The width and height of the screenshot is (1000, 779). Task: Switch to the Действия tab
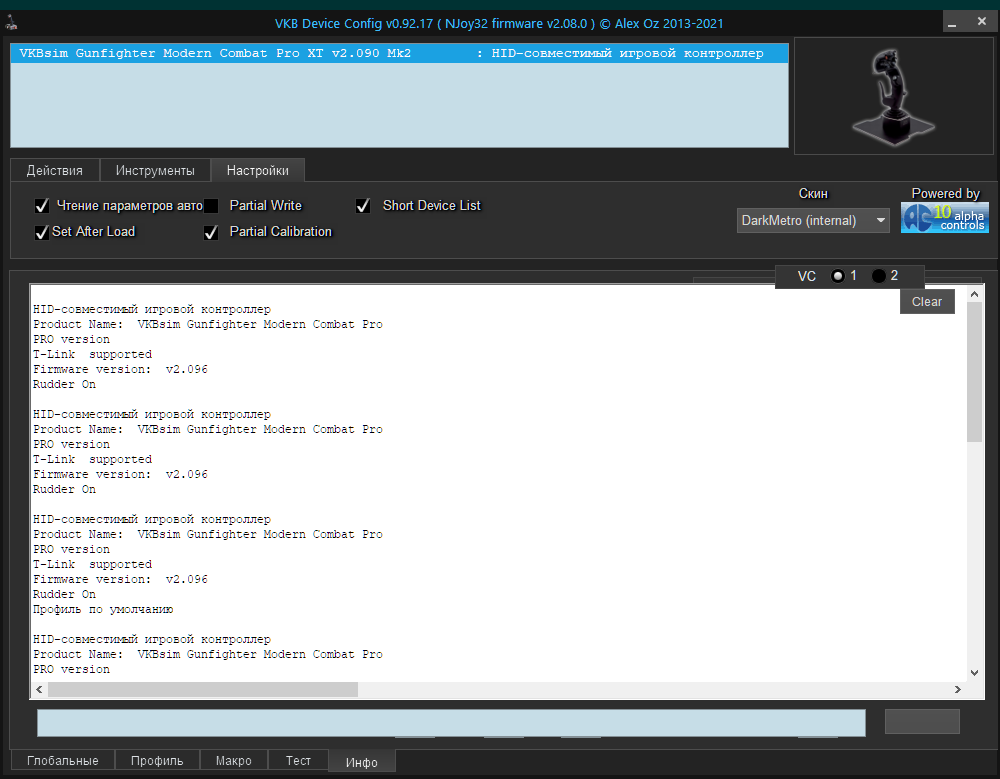coord(55,170)
